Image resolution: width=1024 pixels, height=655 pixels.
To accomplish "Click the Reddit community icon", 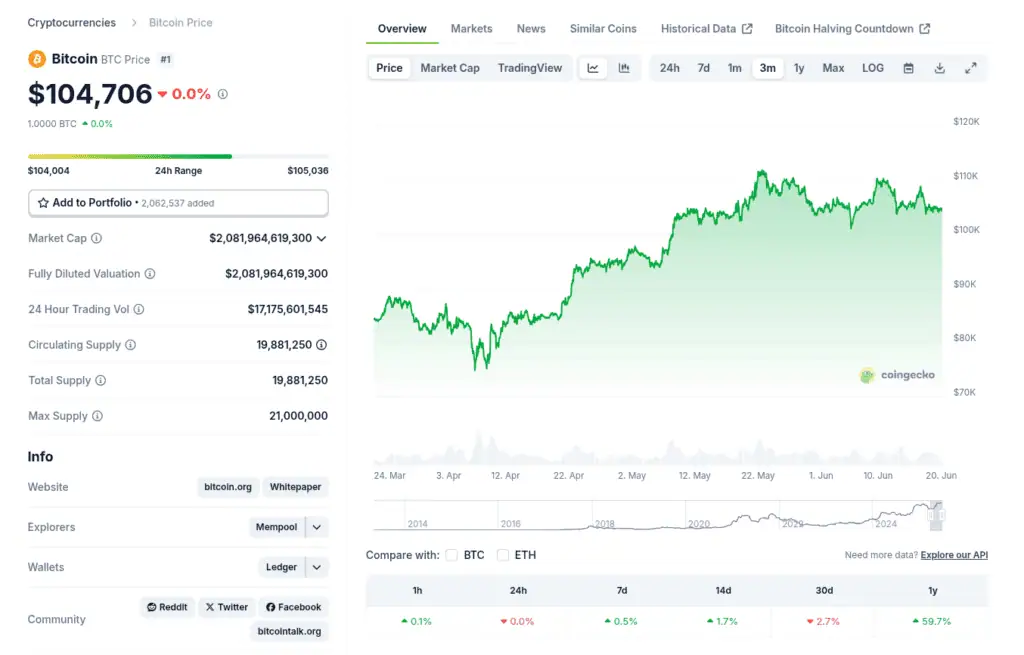I will pos(152,607).
